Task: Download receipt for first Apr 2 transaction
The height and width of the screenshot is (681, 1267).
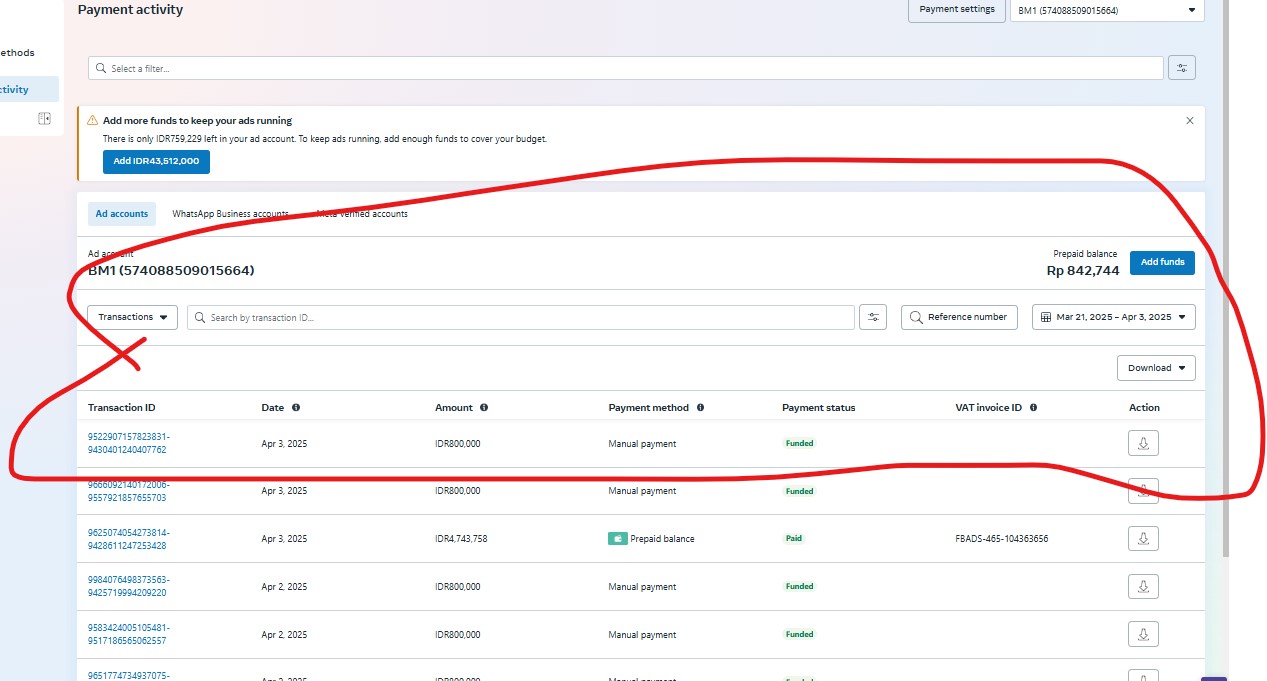Action: pos(1143,587)
